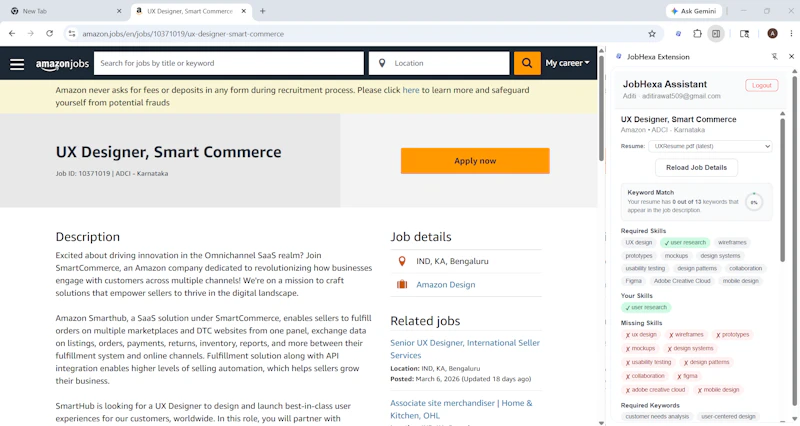Screen dimensions: 800x426
Task: Switch to the New Tab tab
Action: click(66, 11)
